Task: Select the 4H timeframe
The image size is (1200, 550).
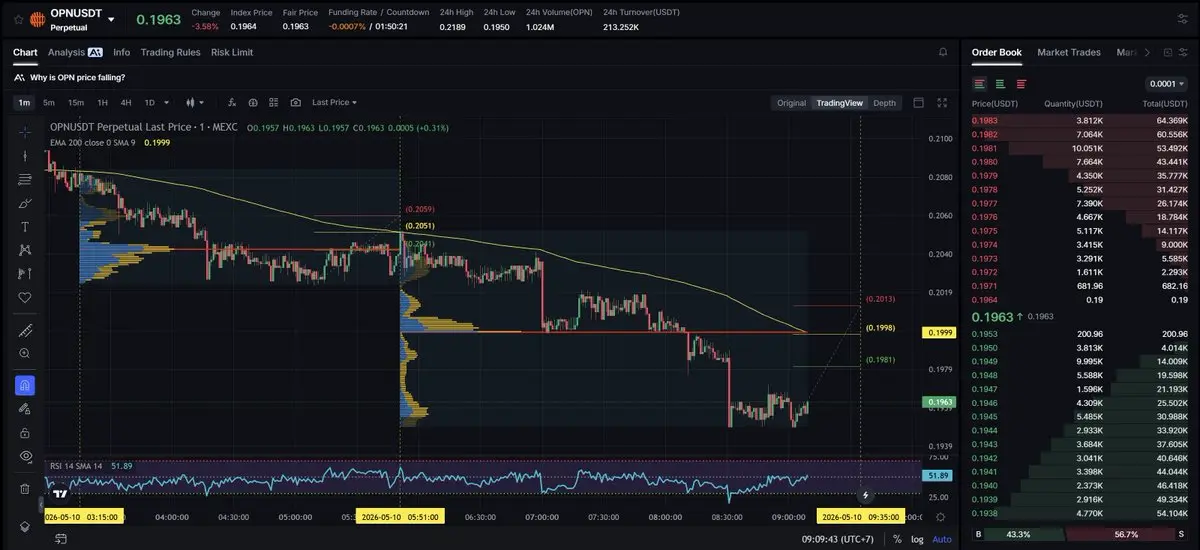Action: point(126,102)
